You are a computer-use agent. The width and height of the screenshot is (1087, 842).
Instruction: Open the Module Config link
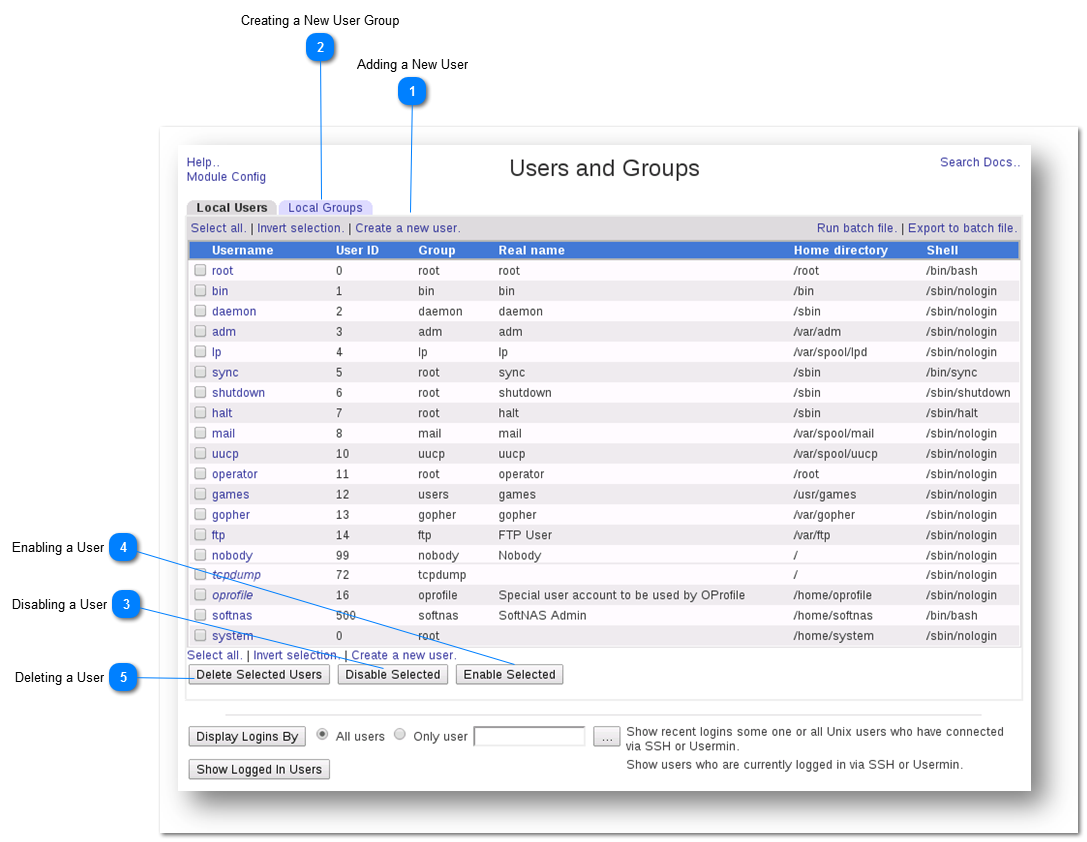coord(226,177)
